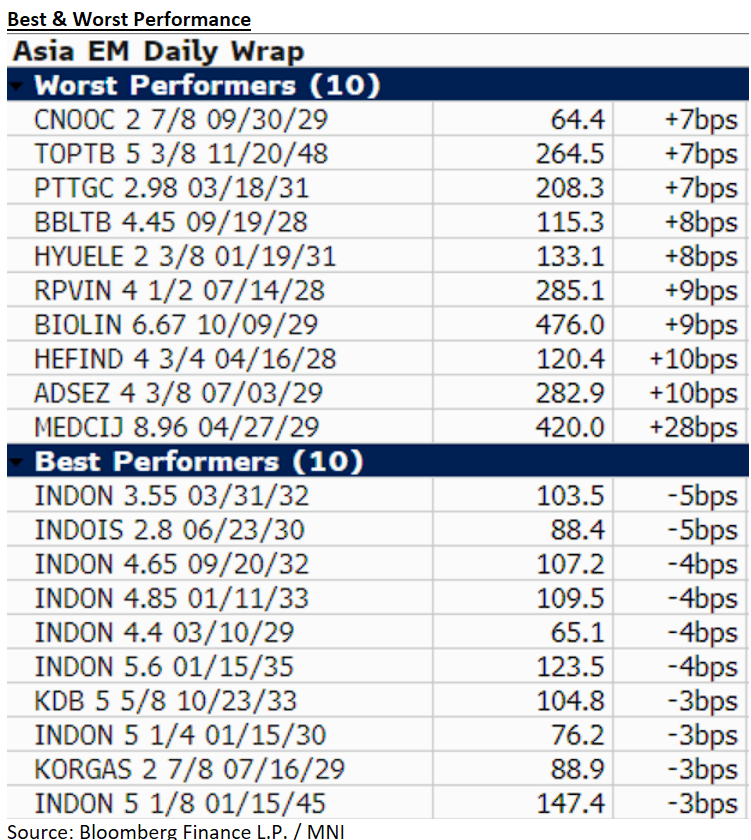Select the TOPTB 5 3/8 11/20/48 row
The width and height of the screenshot is (751, 840).
(x=181, y=154)
